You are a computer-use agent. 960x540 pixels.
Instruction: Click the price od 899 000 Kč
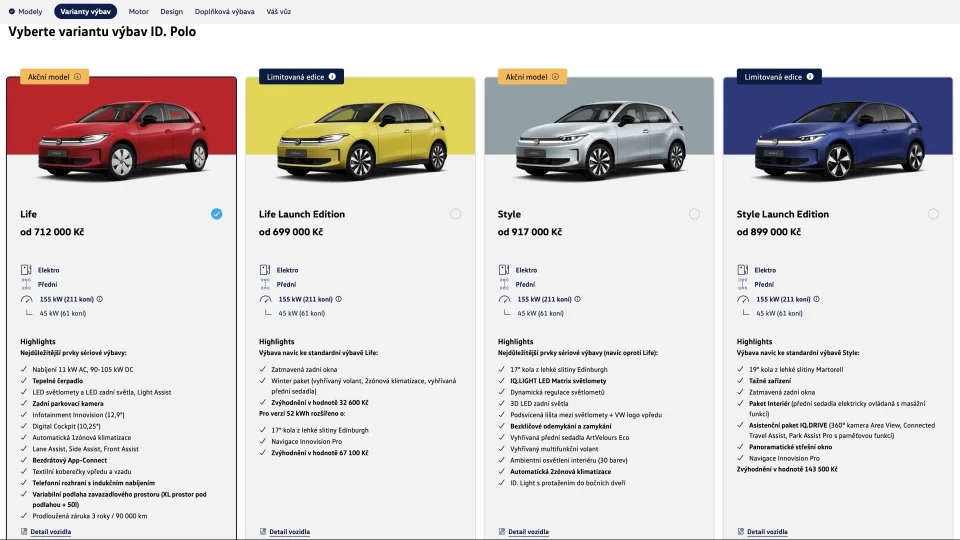coord(768,232)
